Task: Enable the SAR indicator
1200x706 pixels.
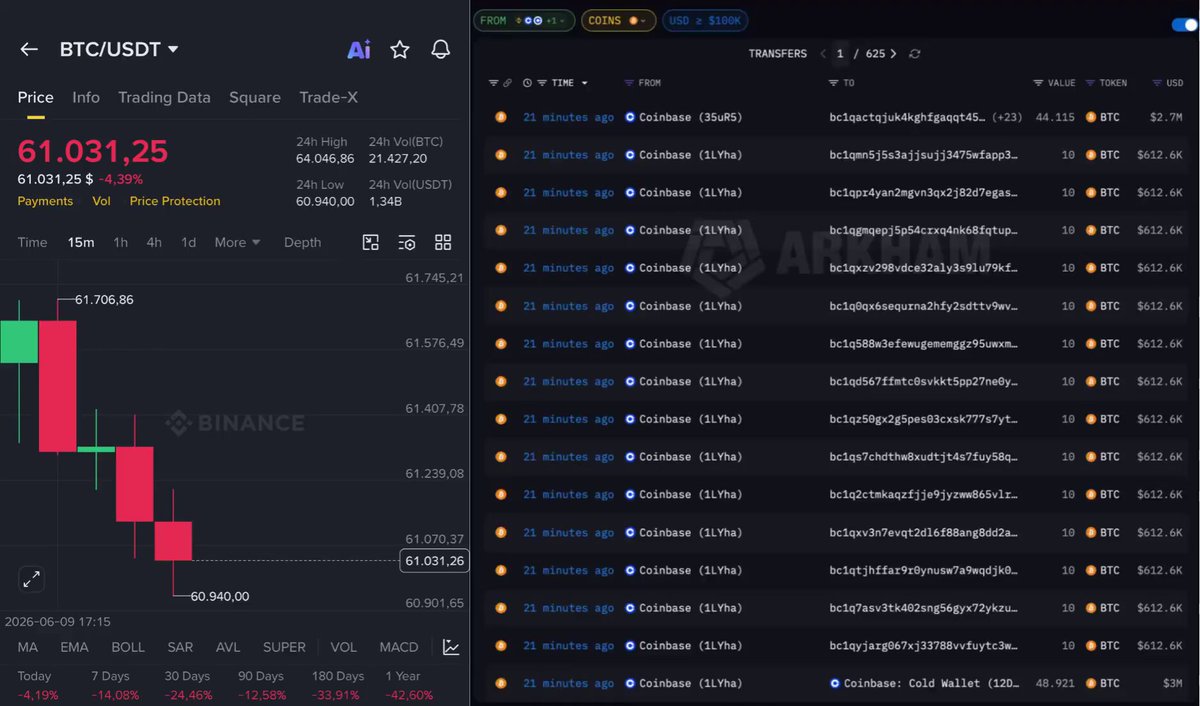Action: pos(180,647)
